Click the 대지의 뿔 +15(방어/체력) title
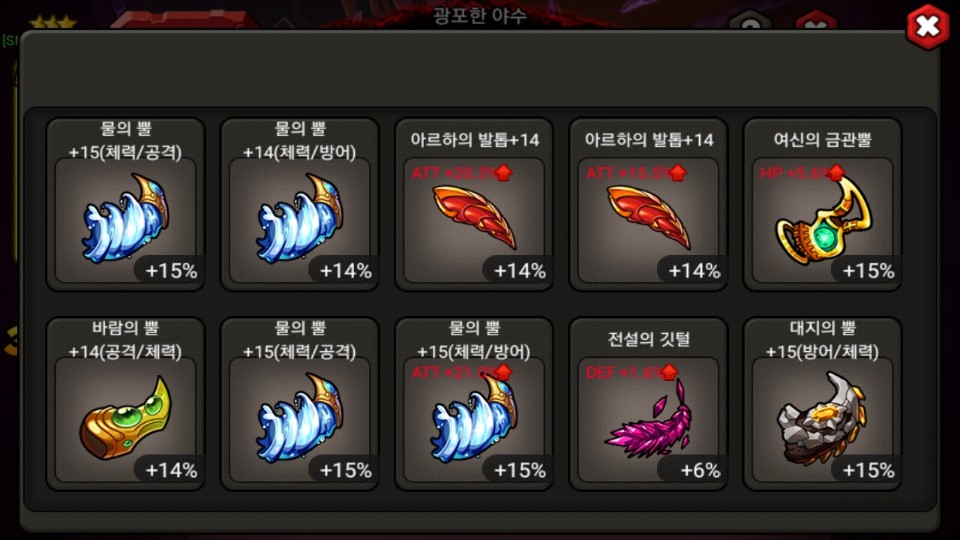Viewport: 960px width, 540px height. pos(822,340)
